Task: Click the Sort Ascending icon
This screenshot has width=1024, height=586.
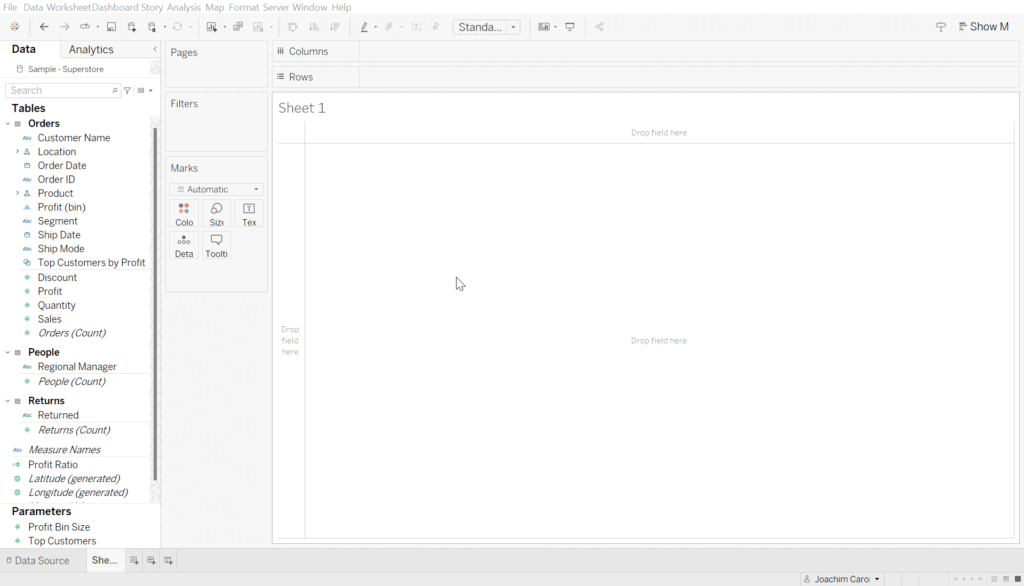Action: 313,27
